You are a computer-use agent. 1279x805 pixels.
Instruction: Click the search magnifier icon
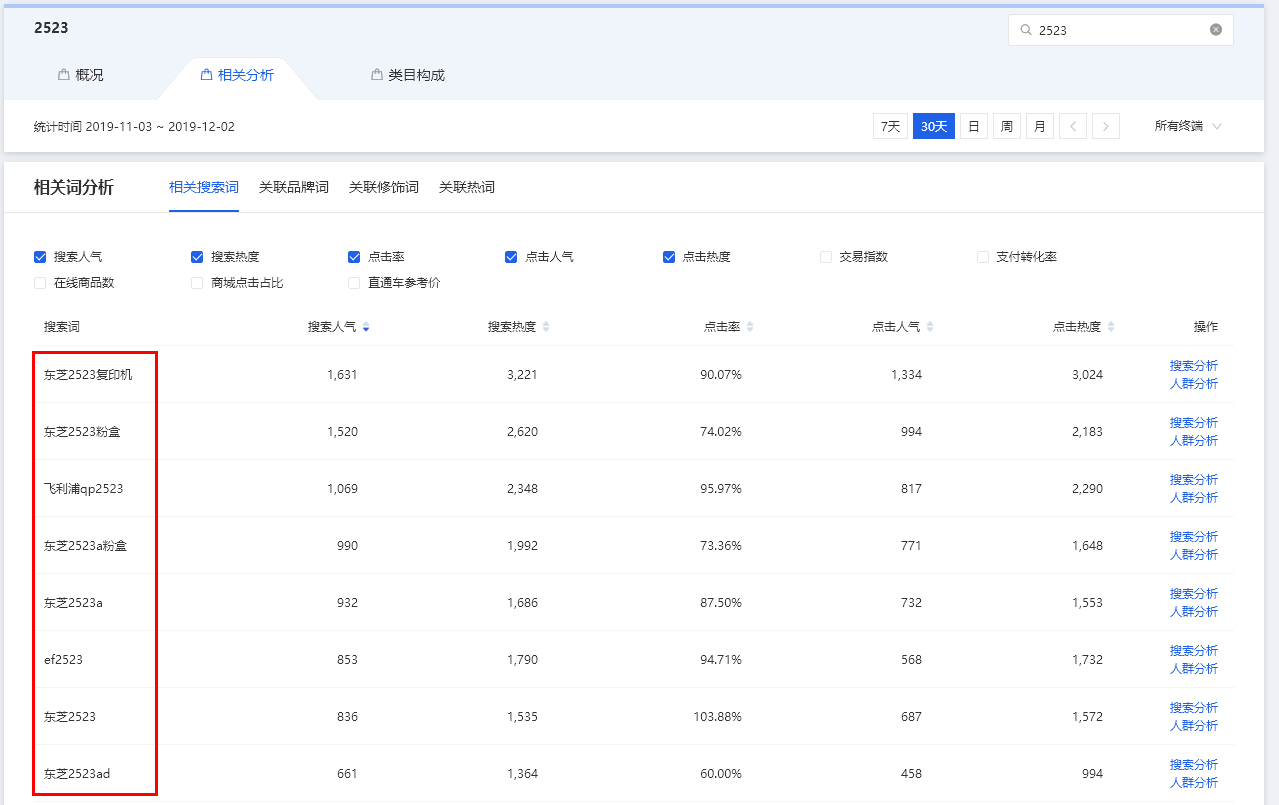click(1025, 30)
